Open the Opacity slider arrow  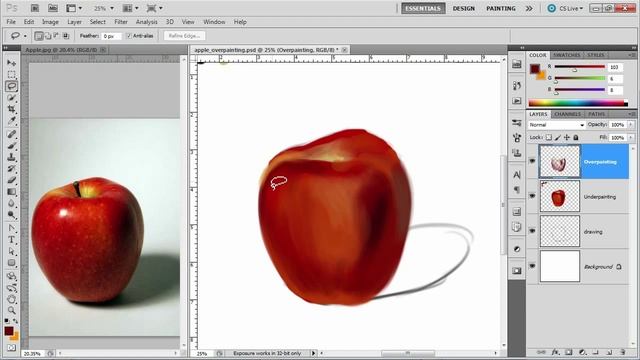pos(631,124)
